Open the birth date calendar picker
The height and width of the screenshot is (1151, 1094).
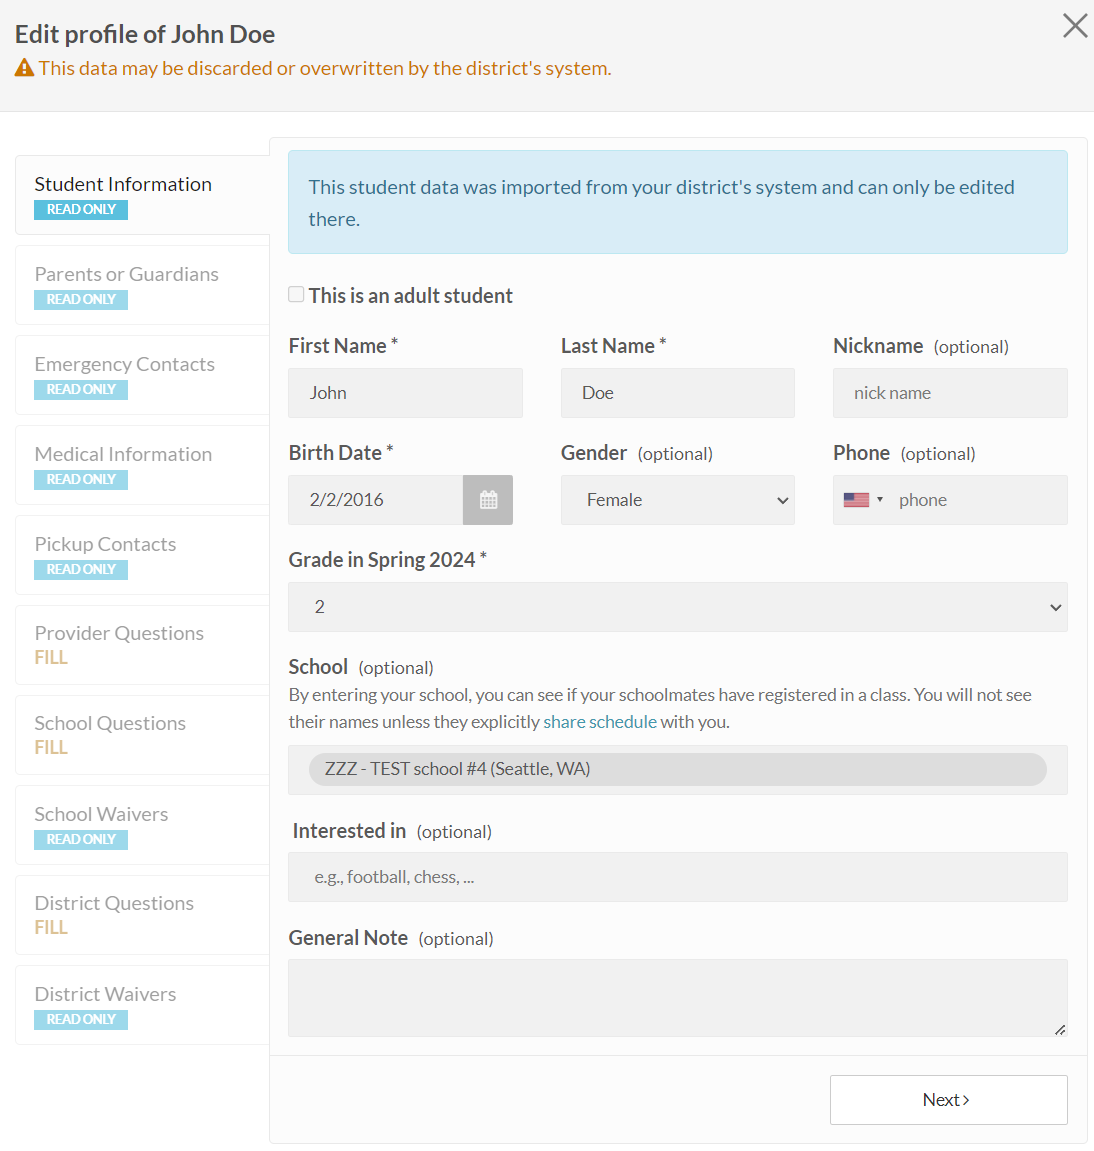[488, 500]
